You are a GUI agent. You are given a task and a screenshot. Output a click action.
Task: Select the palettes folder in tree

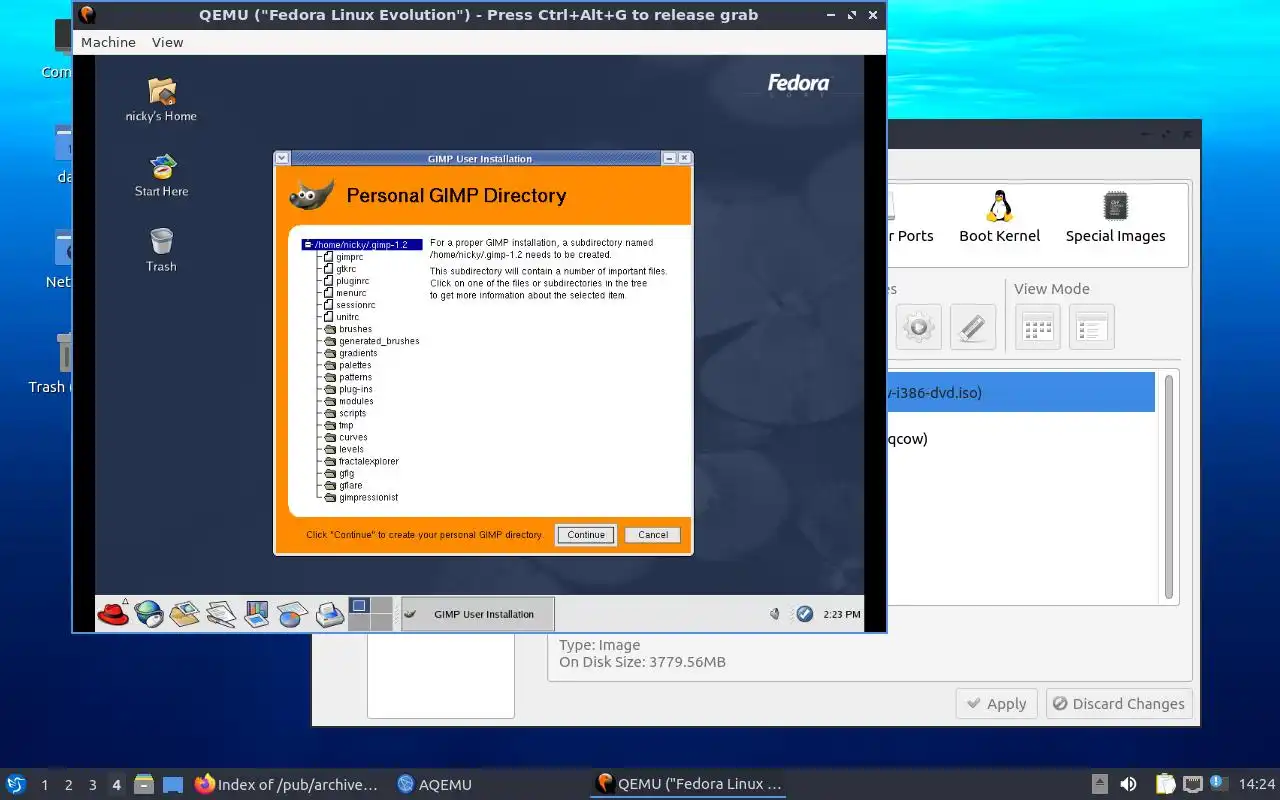[x=355, y=365]
